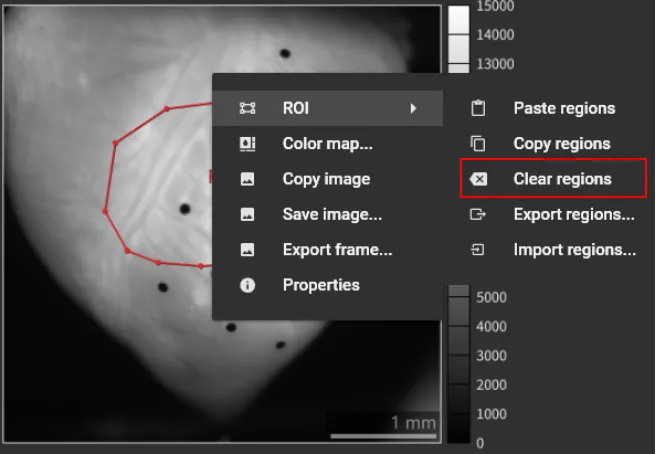
Task: Expand the ROI submenu arrow
Action: (x=413, y=108)
